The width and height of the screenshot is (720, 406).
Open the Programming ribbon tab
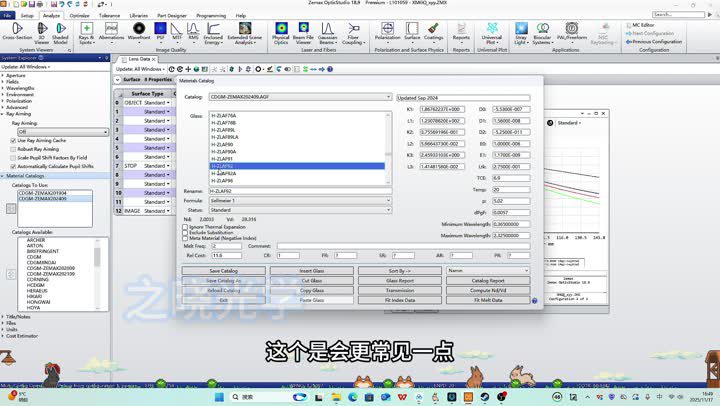pyautogui.click(x=211, y=16)
